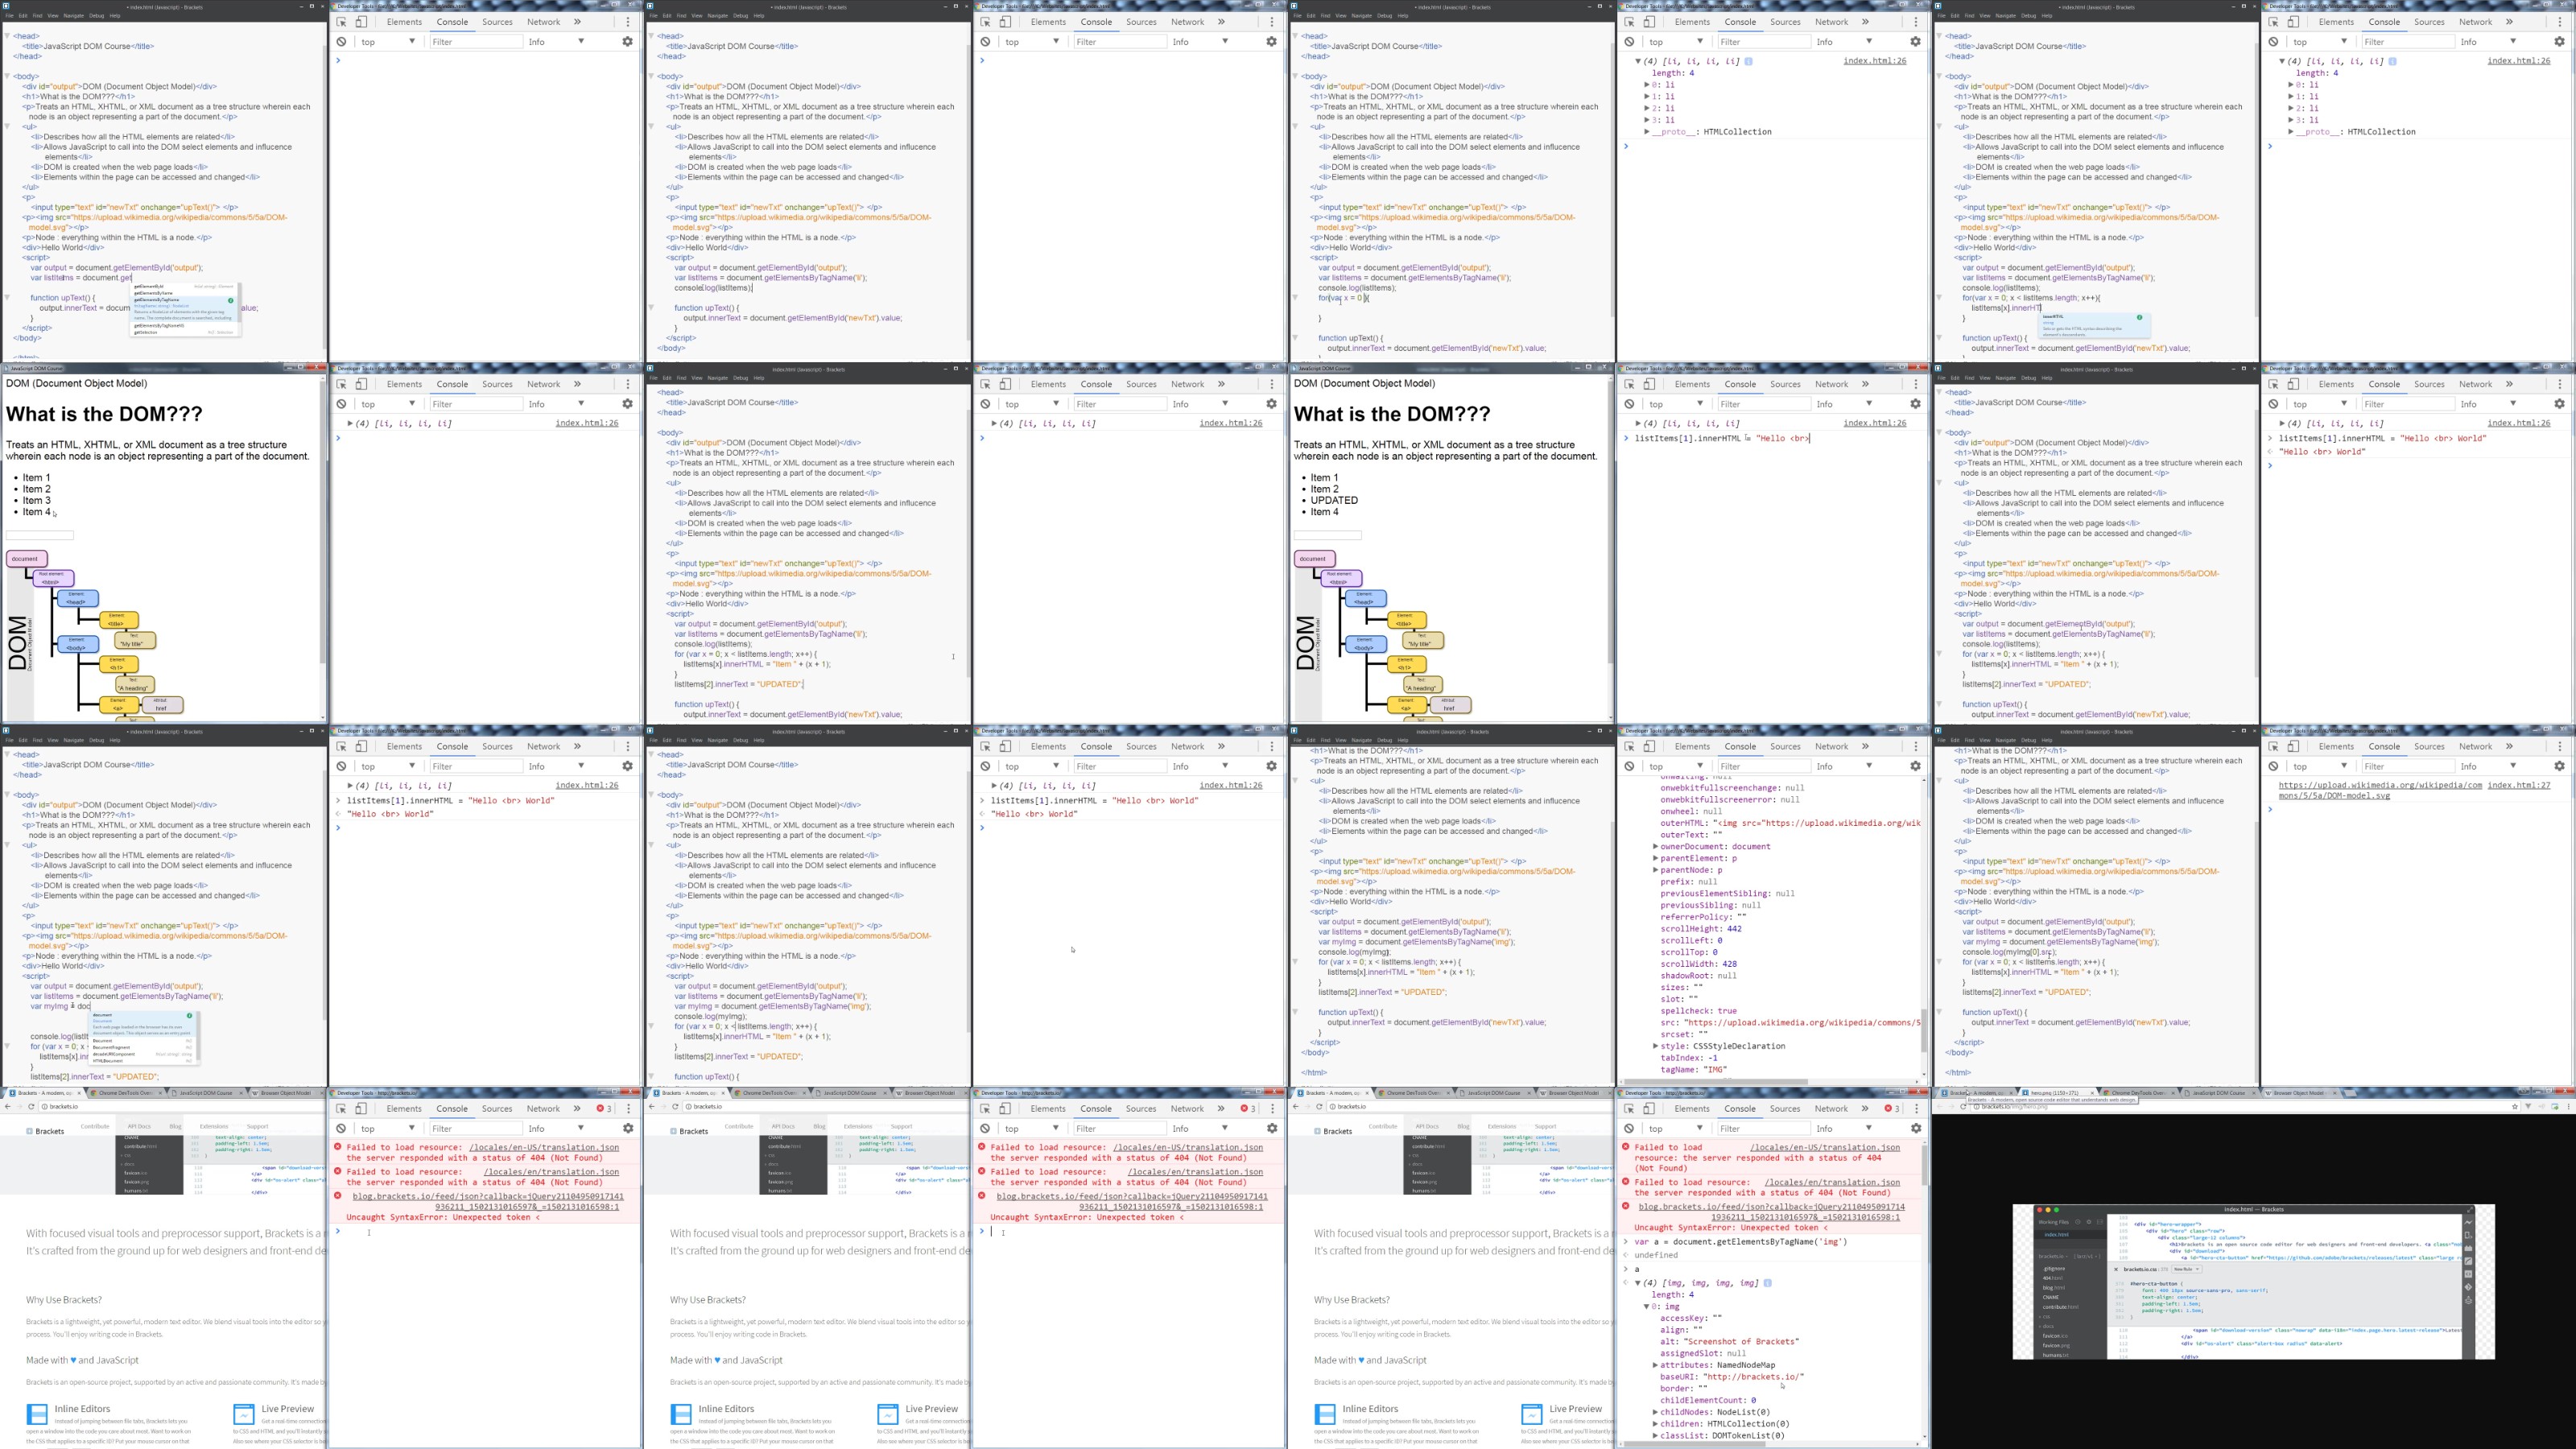The height and width of the screenshot is (1449, 2576).
Task: Open Chrome menu dots in hero.png window
Action: (x=2569, y=1106)
